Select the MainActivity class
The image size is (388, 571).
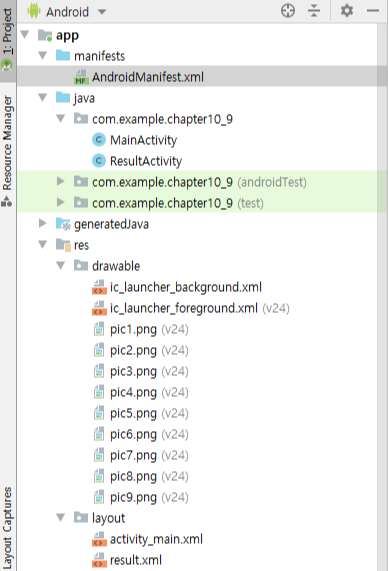click(x=144, y=140)
